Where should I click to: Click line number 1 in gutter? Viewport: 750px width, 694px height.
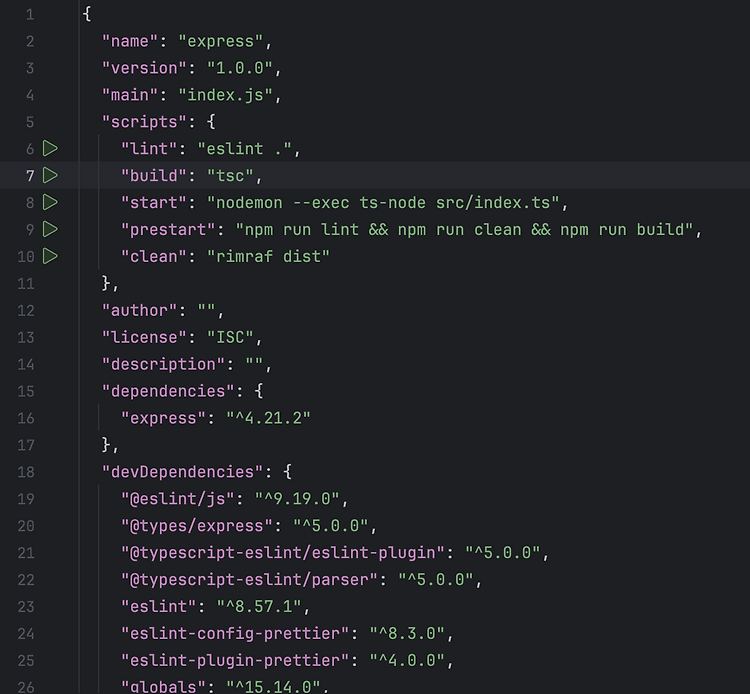(x=30, y=14)
